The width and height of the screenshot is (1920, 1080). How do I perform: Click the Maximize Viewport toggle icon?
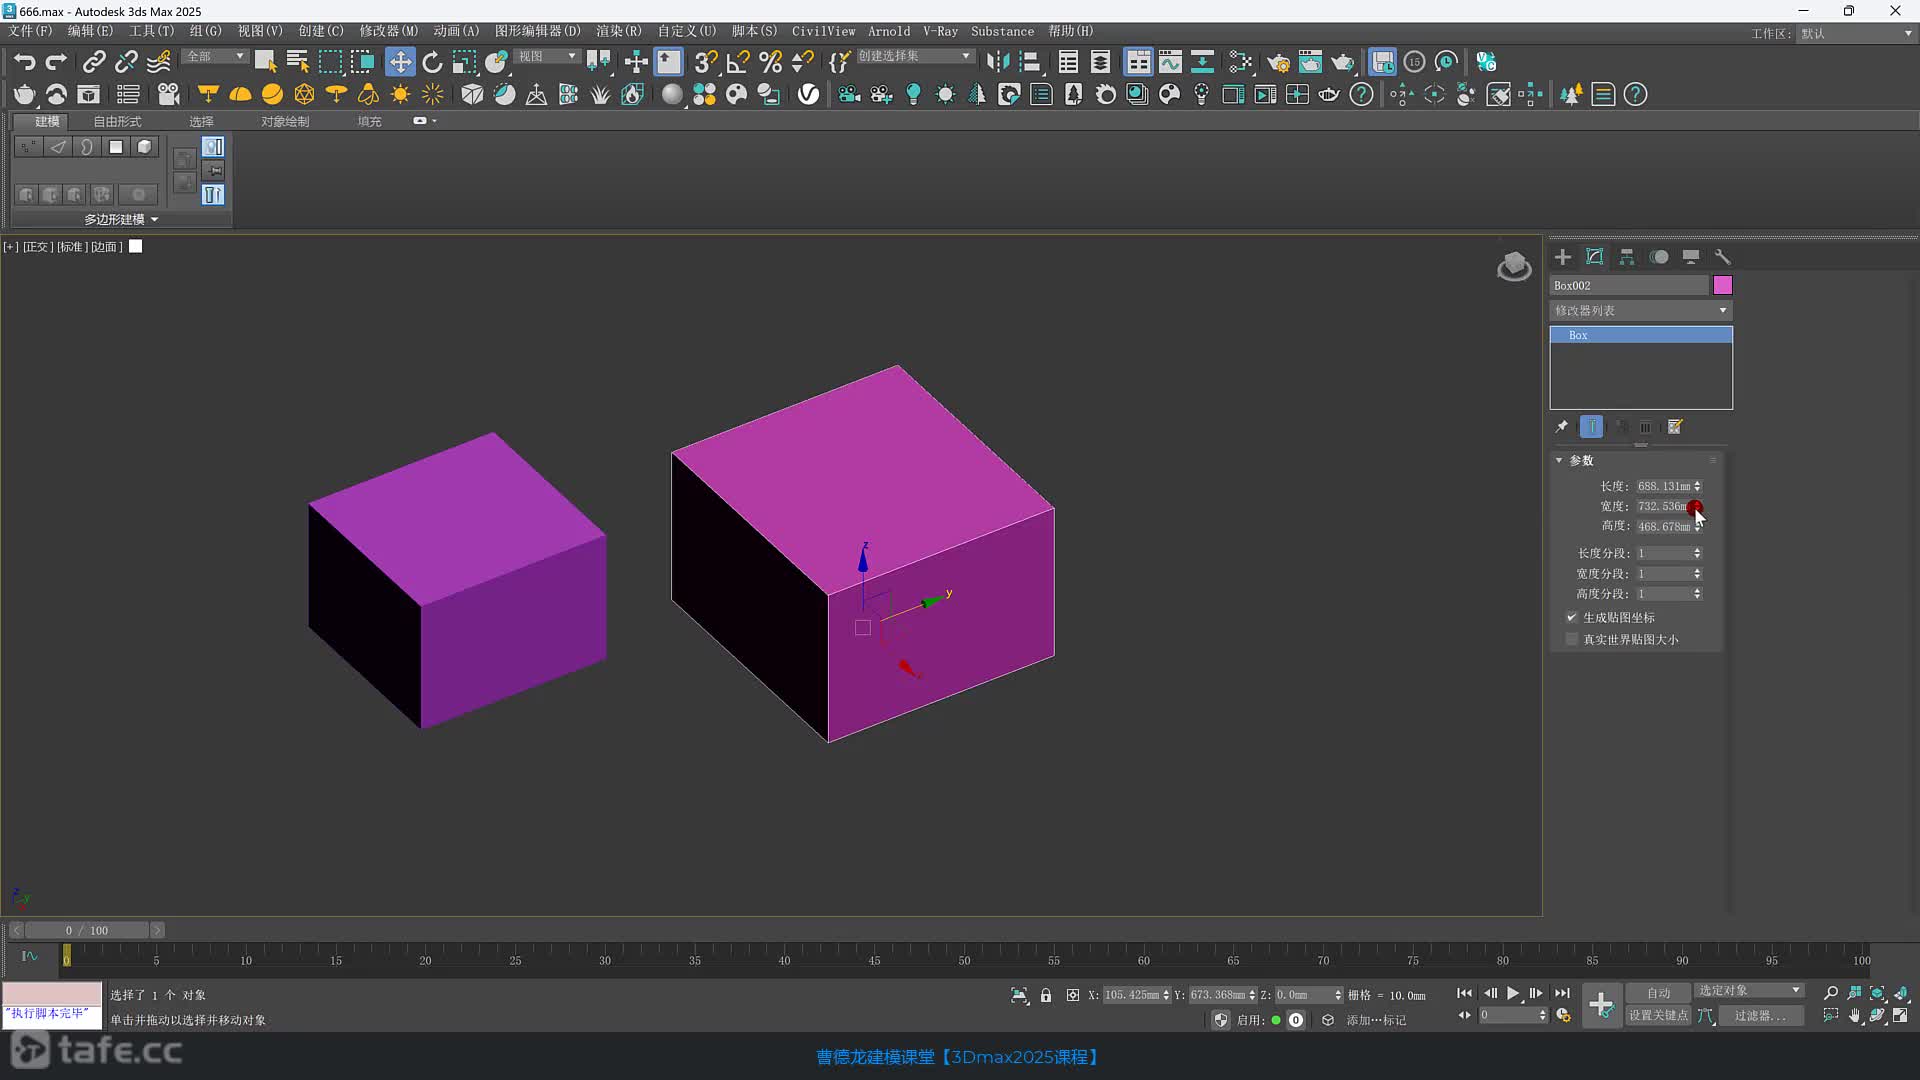click(x=1900, y=1015)
